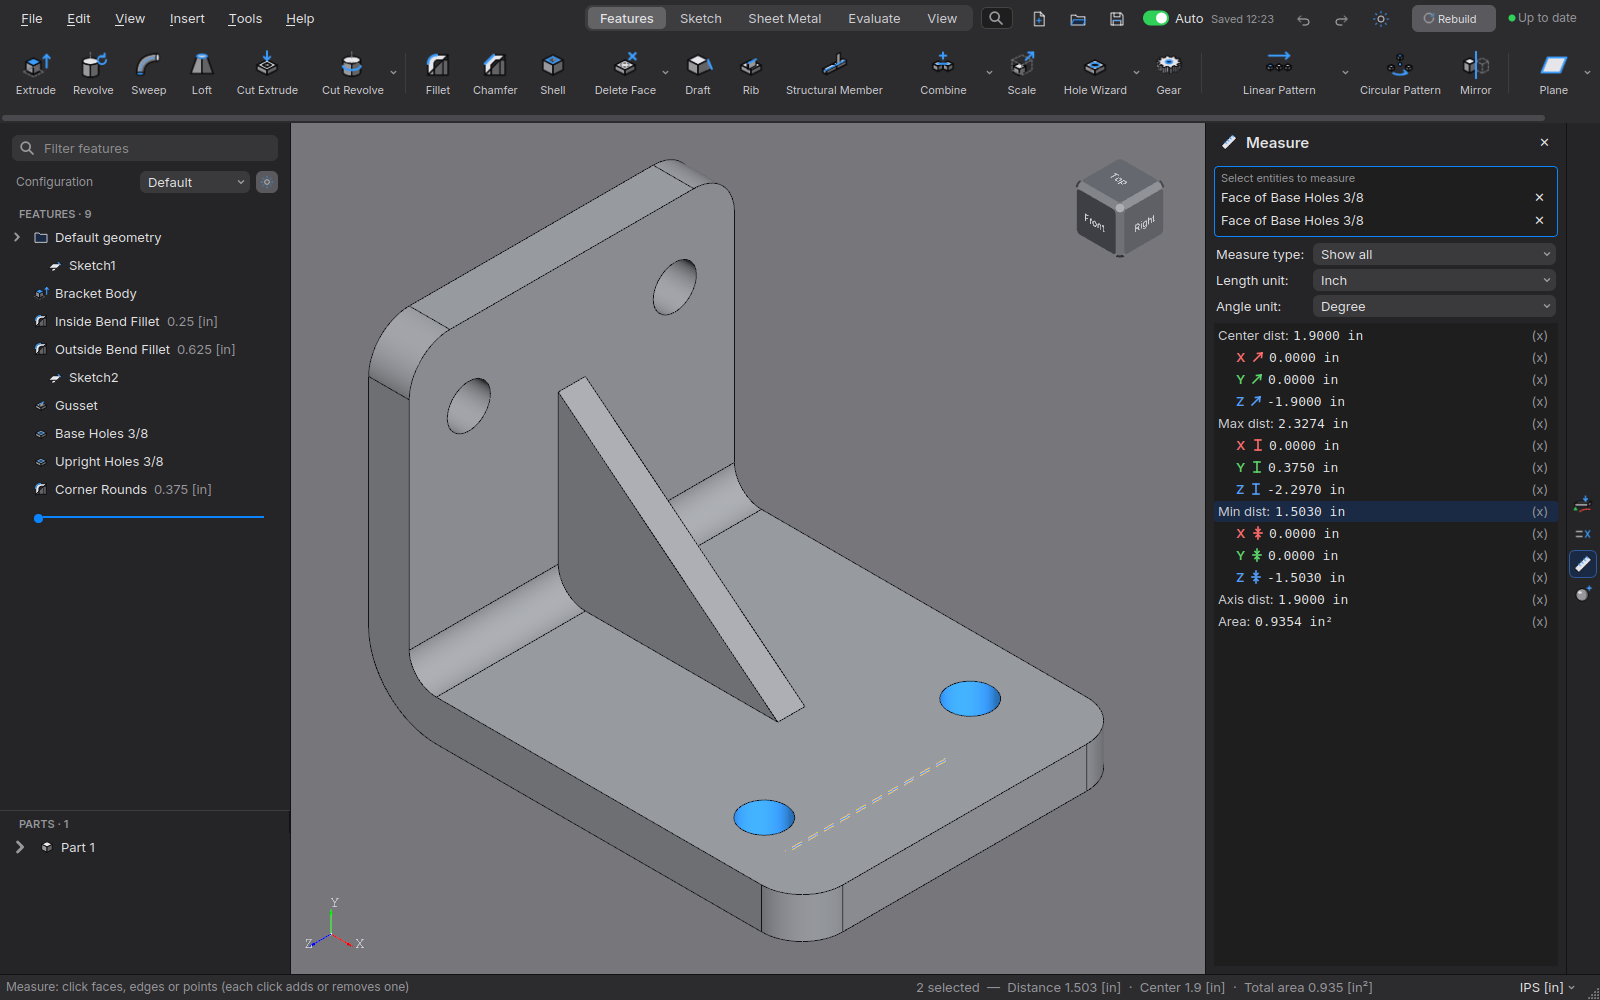Open the configuration settings button
The width and height of the screenshot is (1600, 1000).
pyautogui.click(x=267, y=182)
